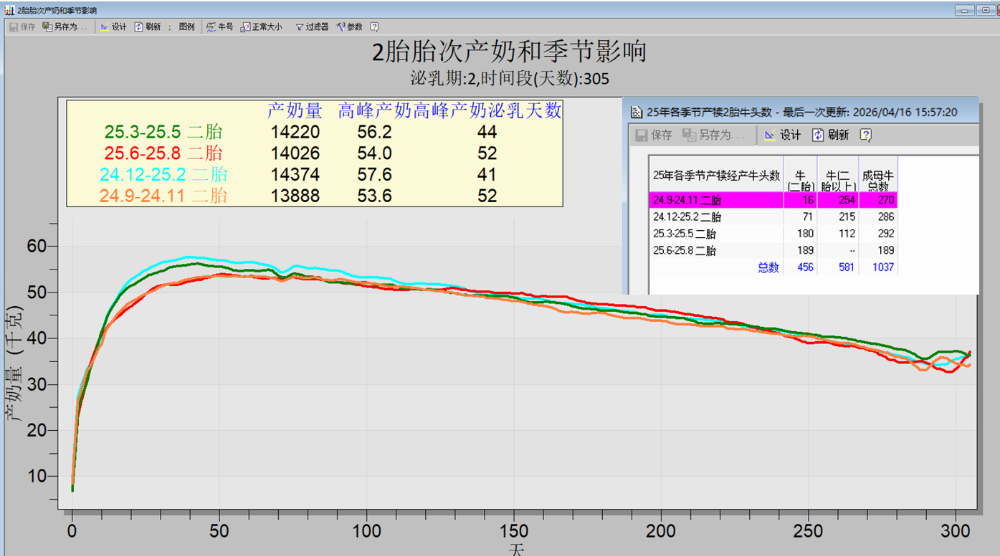Click the 成母牛总数 column header
This screenshot has width=1000, height=556.
pyautogui.click(x=878, y=174)
